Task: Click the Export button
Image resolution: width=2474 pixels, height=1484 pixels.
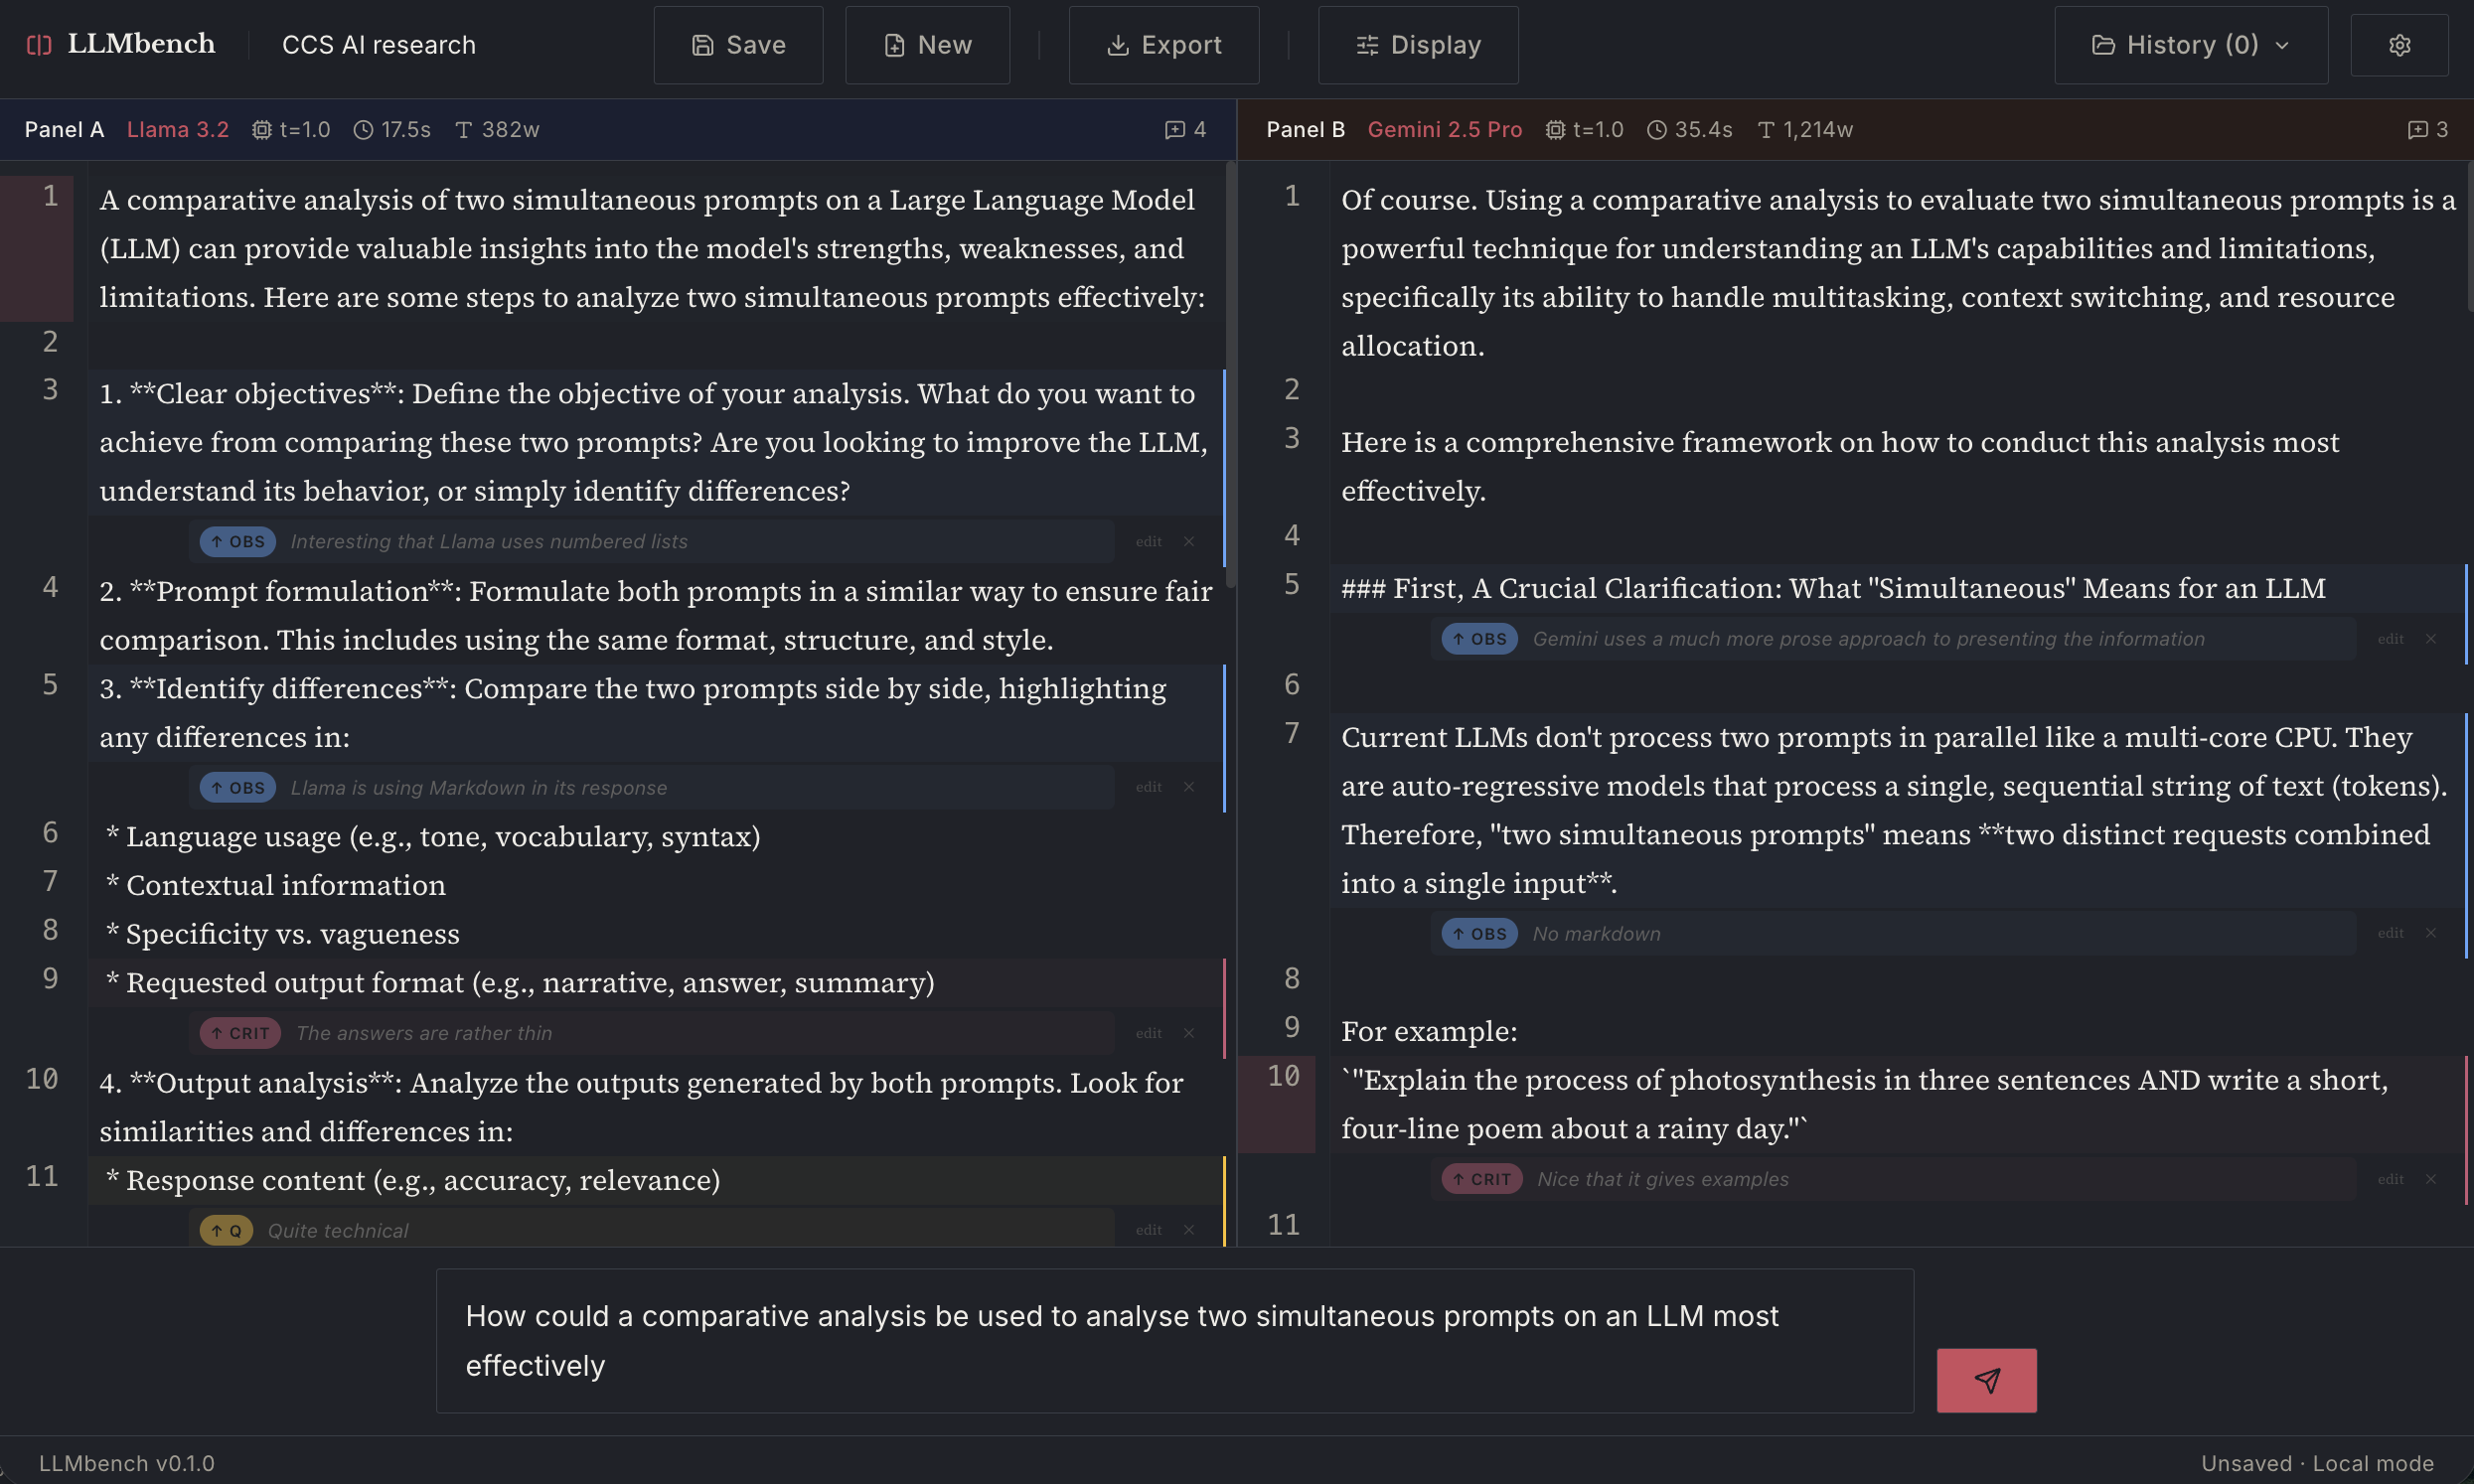Action: pos(1164,45)
